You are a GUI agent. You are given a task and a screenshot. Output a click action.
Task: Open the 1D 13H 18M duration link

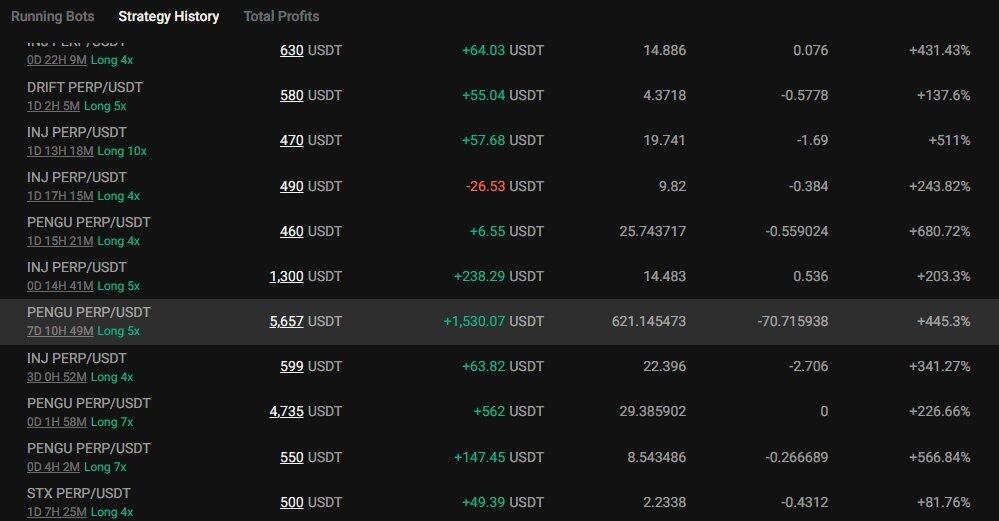[x=60, y=151]
